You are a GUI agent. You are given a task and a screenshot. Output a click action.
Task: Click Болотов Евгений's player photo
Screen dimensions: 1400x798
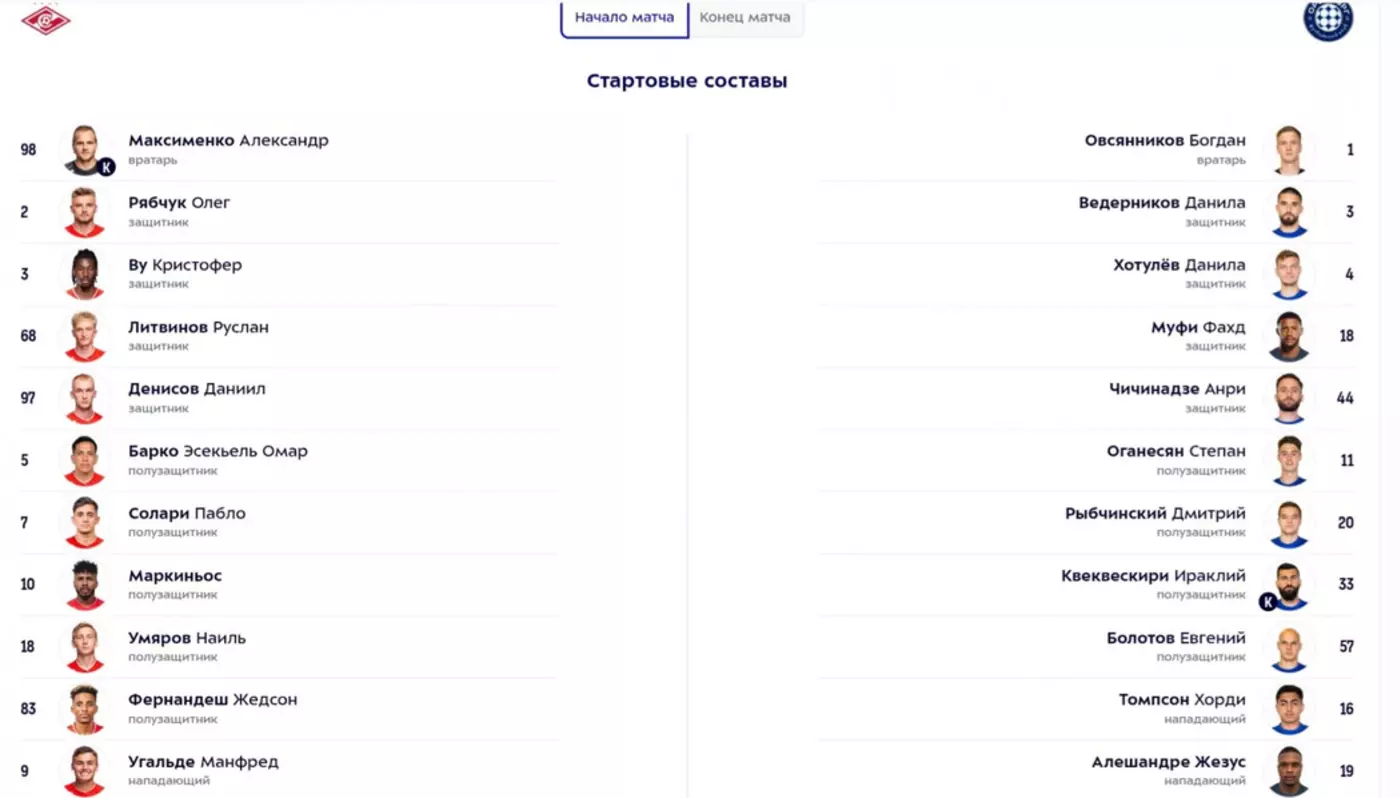tap(1289, 647)
